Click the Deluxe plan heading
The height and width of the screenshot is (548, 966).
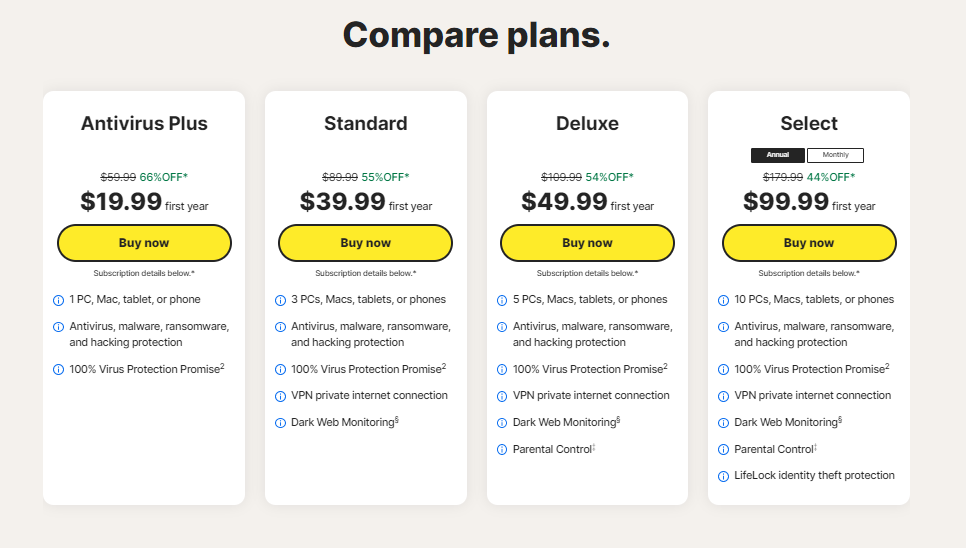[x=587, y=124]
